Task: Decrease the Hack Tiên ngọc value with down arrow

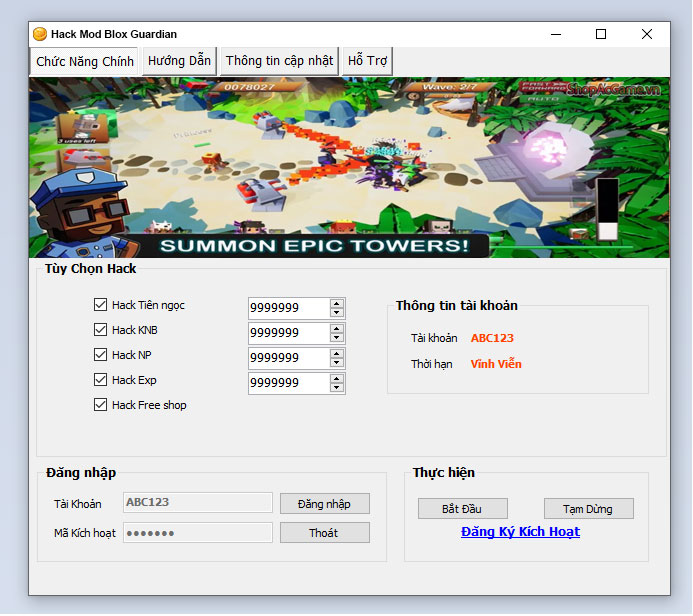Action: click(x=337, y=312)
